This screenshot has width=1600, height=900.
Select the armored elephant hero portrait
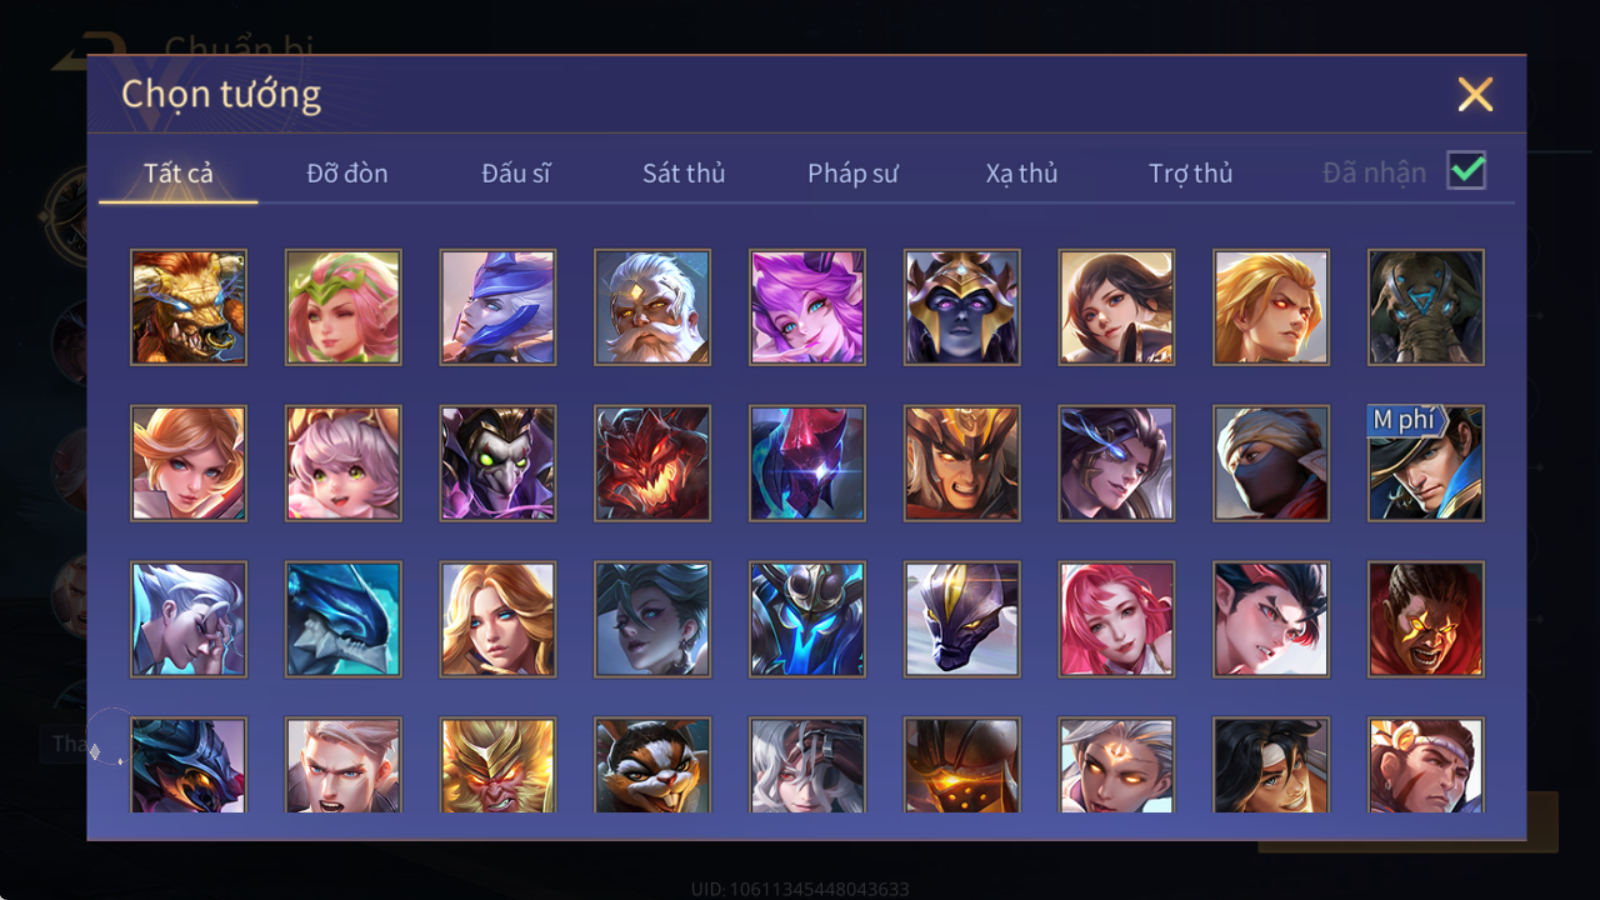(x=1426, y=307)
